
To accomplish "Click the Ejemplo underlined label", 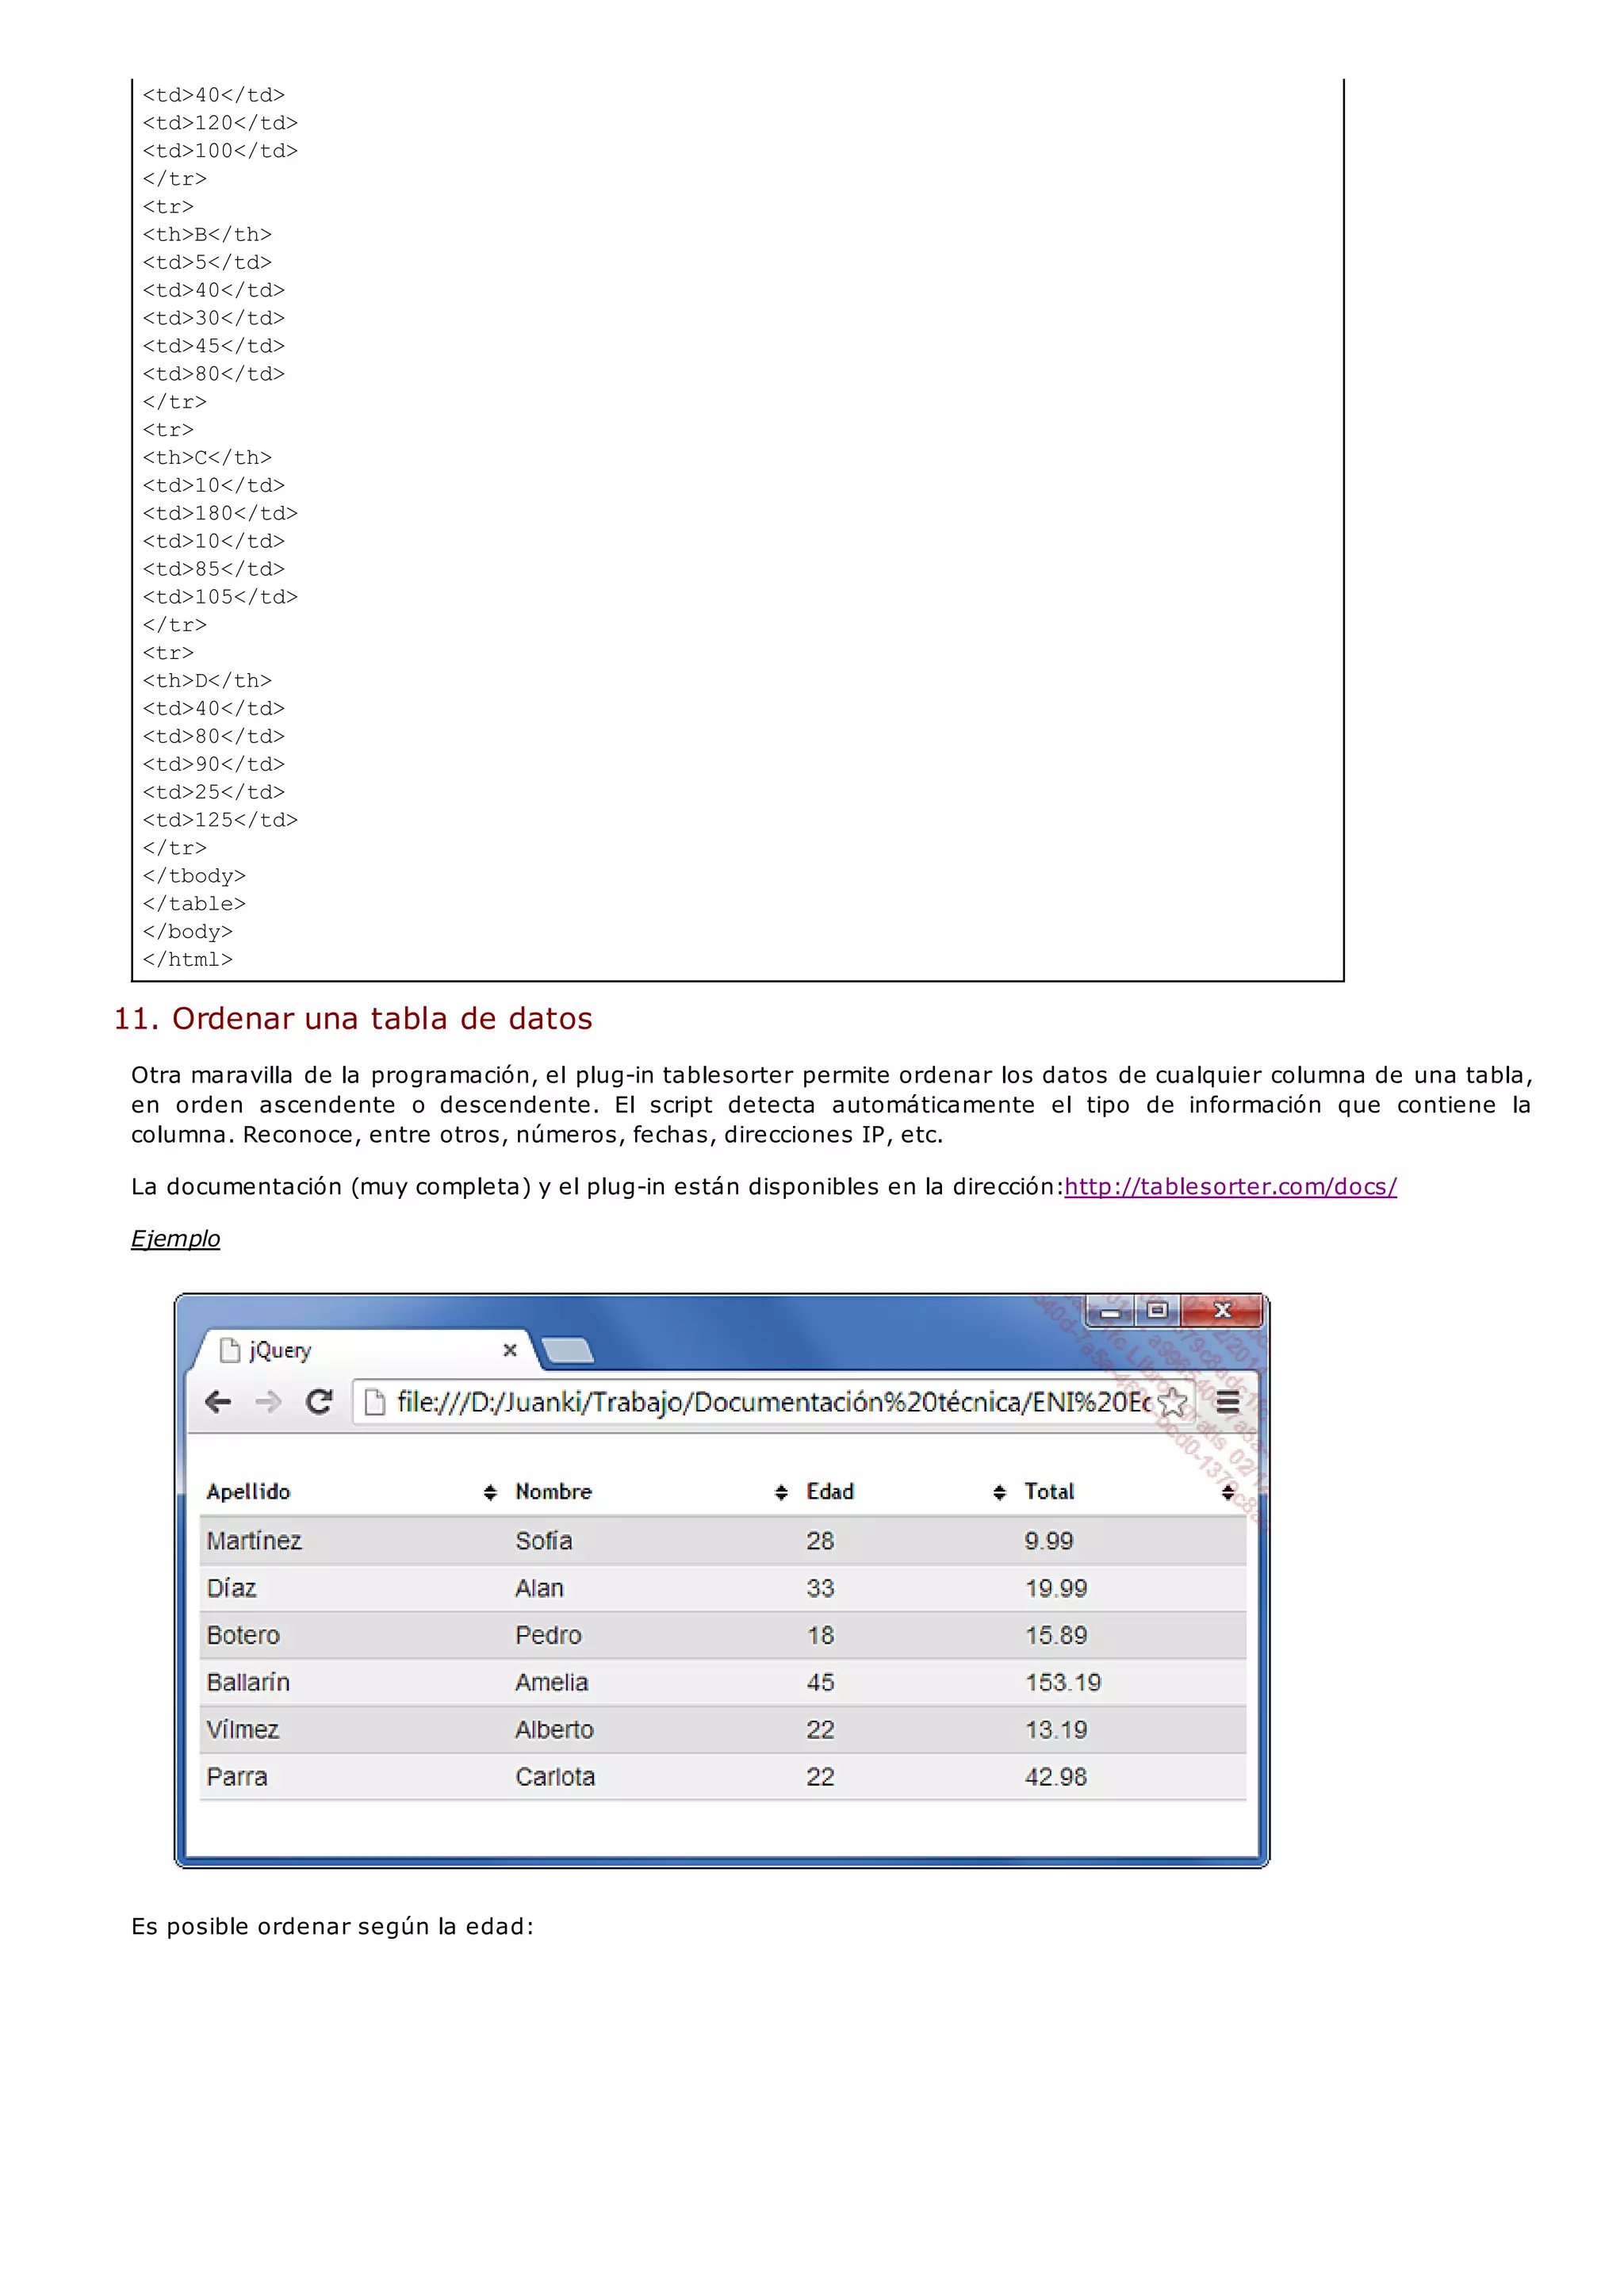I will pyautogui.click(x=175, y=1239).
